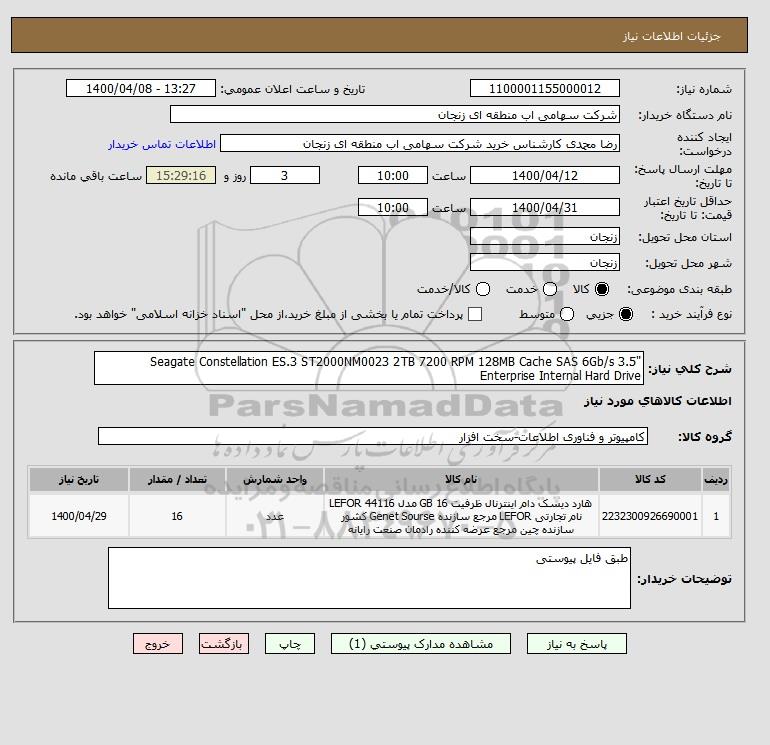This screenshot has width=770, height=745.
Task: Click the remaining days field showing 3
Action: [285, 175]
